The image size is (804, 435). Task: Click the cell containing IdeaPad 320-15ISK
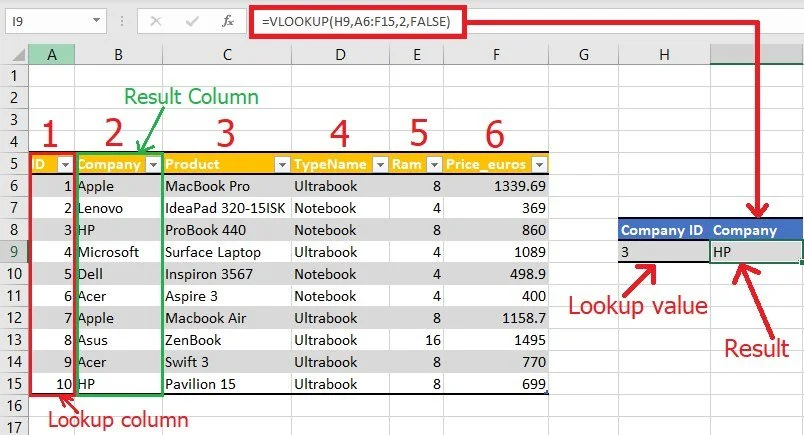(x=227, y=208)
